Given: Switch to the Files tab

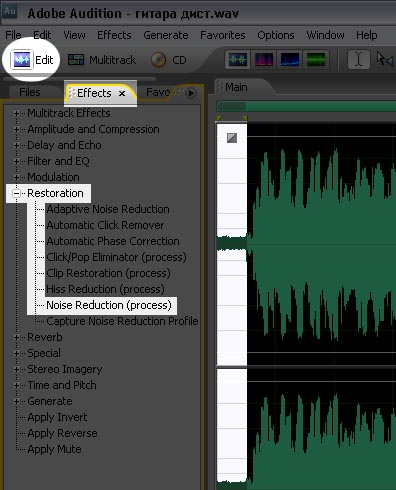Looking at the screenshot, I should click(x=30, y=92).
